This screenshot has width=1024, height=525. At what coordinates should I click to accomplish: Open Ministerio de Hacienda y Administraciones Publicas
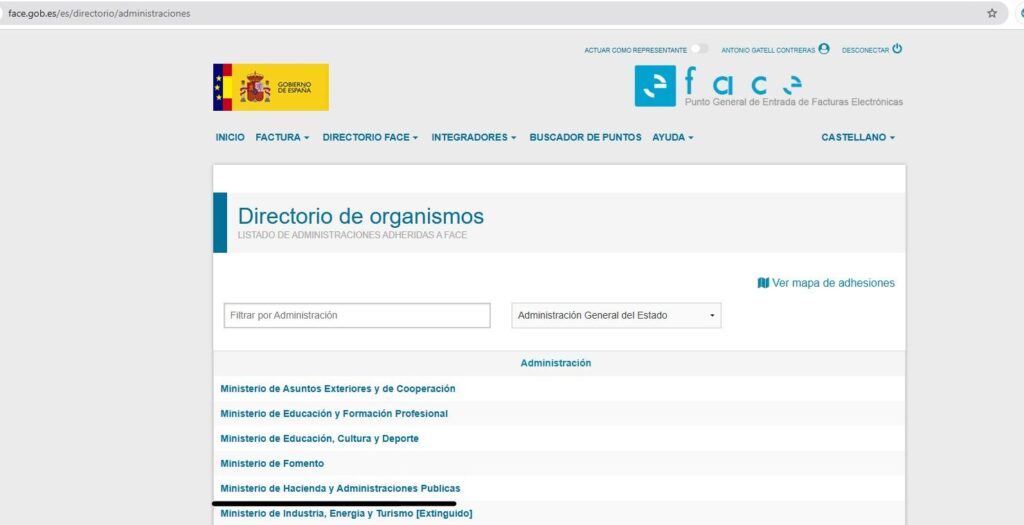tap(340, 488)
